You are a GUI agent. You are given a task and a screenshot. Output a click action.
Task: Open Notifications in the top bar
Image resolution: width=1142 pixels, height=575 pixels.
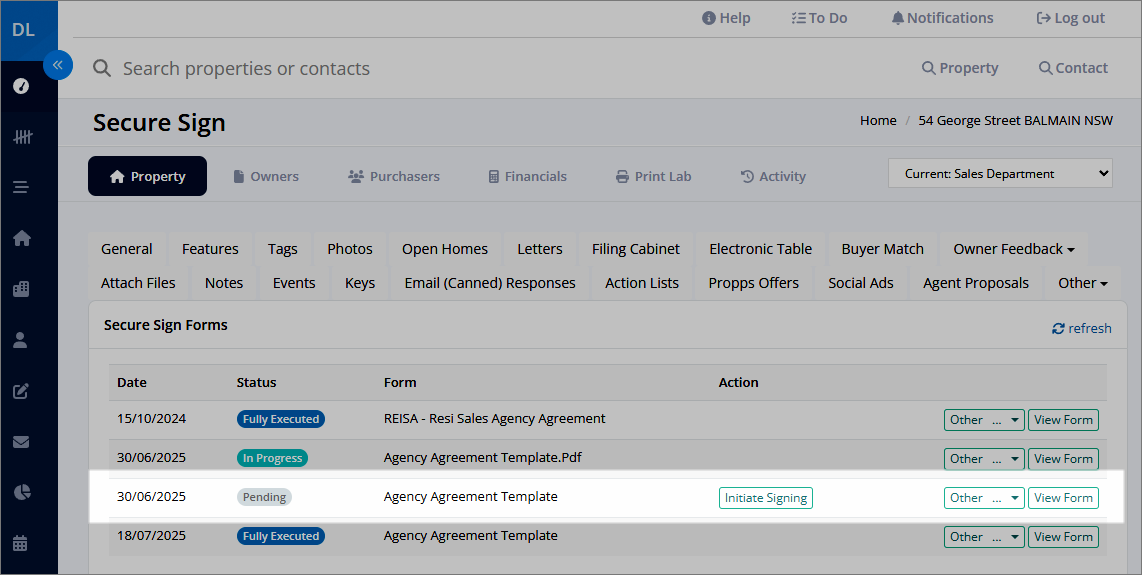click(942, 18)
